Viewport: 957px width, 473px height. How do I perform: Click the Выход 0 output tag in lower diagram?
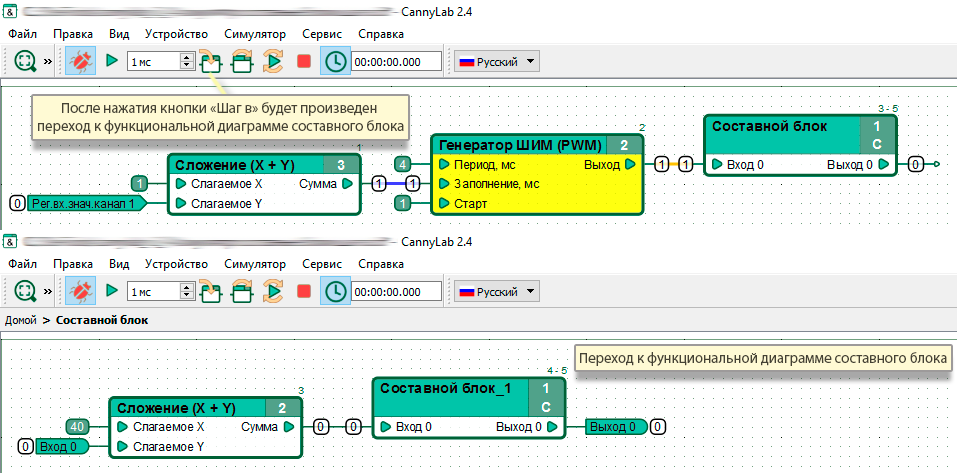coord(616,427)
